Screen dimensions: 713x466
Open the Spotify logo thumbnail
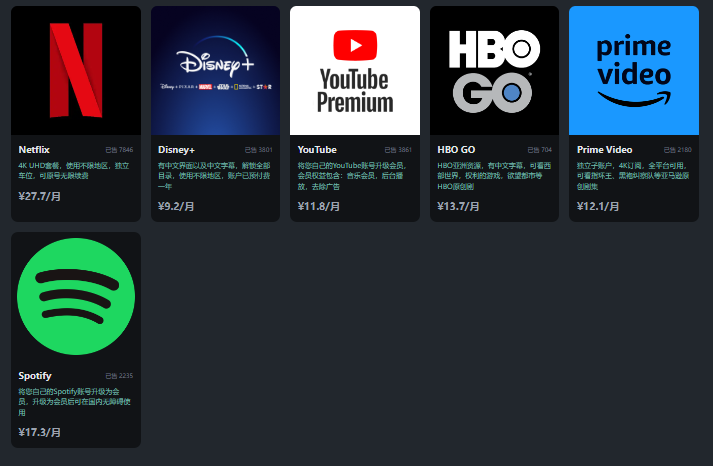point(76,296)
